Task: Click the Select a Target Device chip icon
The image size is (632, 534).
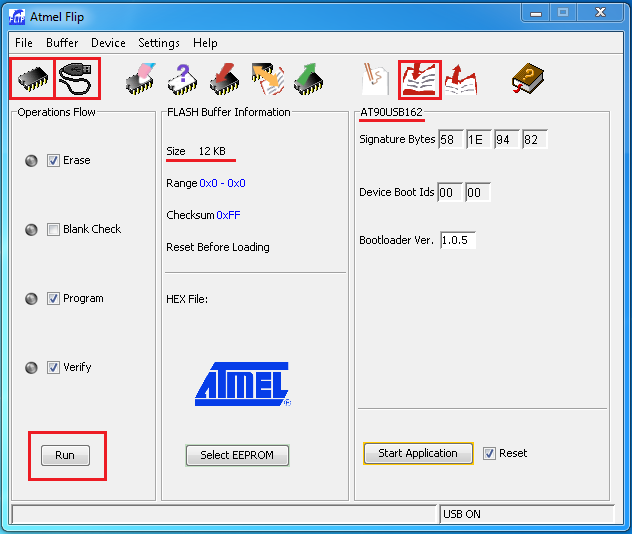Action: pyautogui.click(x=32, y=79)
